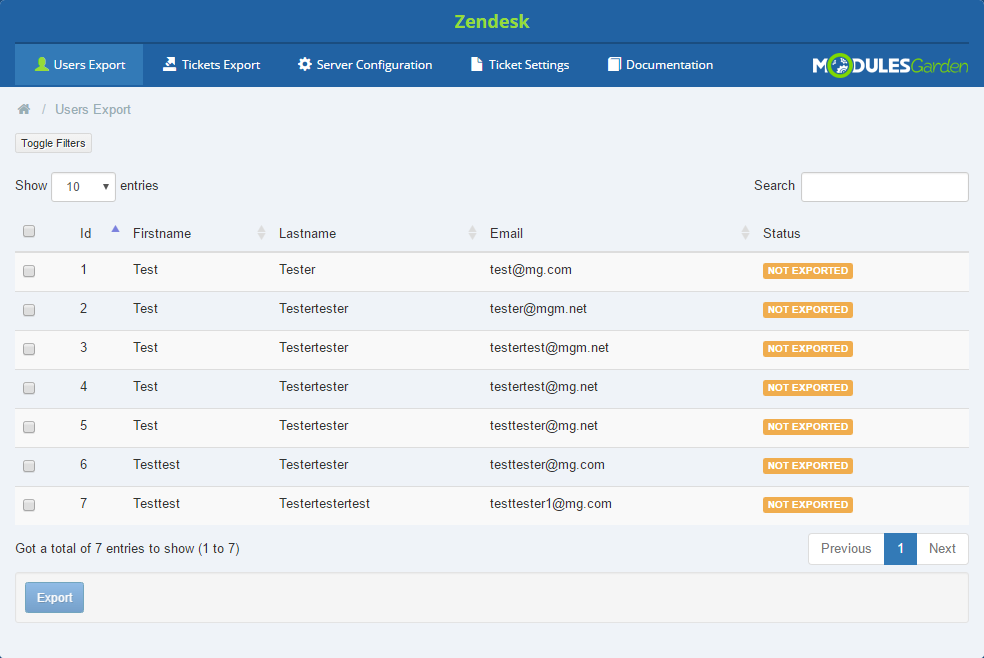Viewport: 984px width, 658px height.
Task: Click the Tickets Export icon
Action: [x=169, y=64]
